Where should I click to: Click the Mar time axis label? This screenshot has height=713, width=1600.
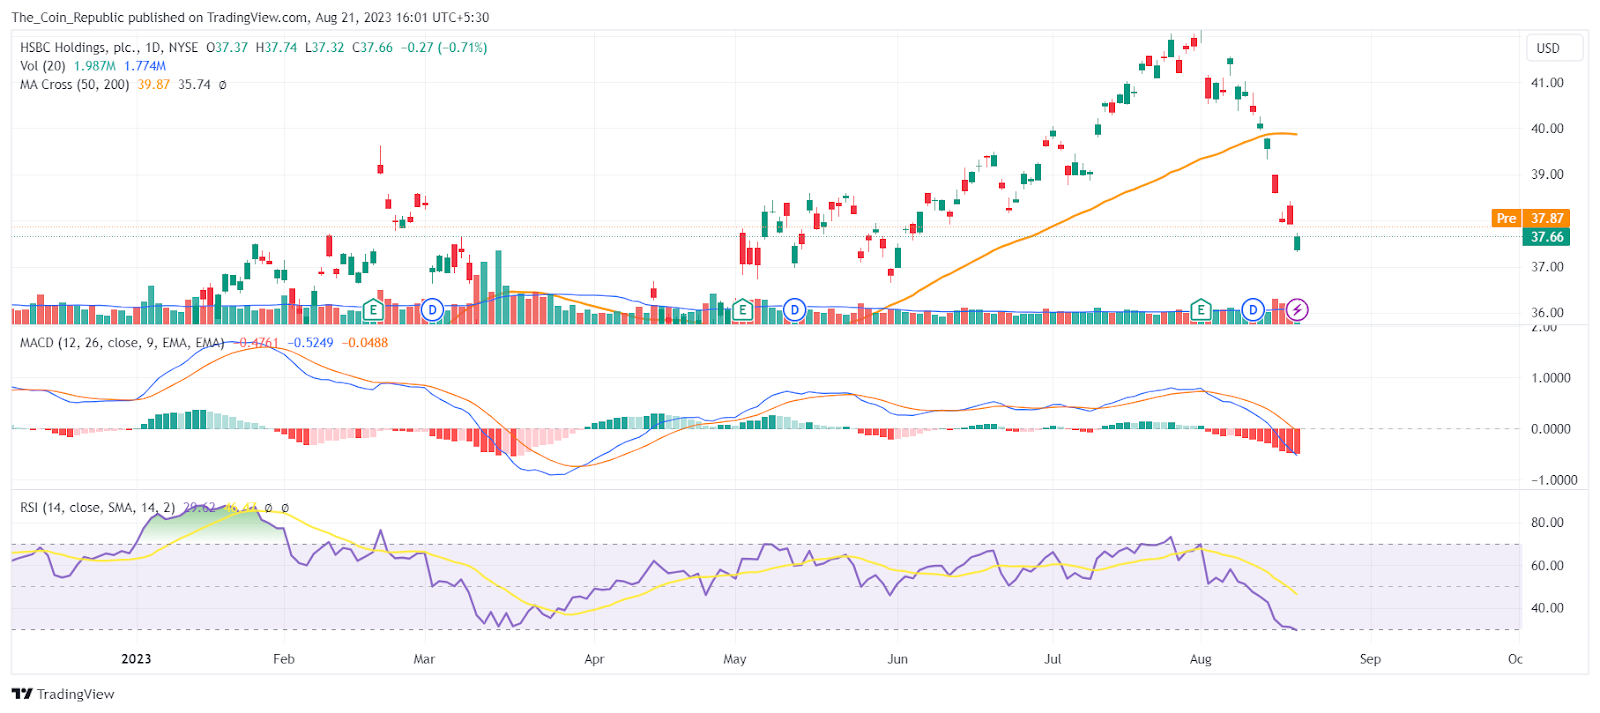(424, 659)
